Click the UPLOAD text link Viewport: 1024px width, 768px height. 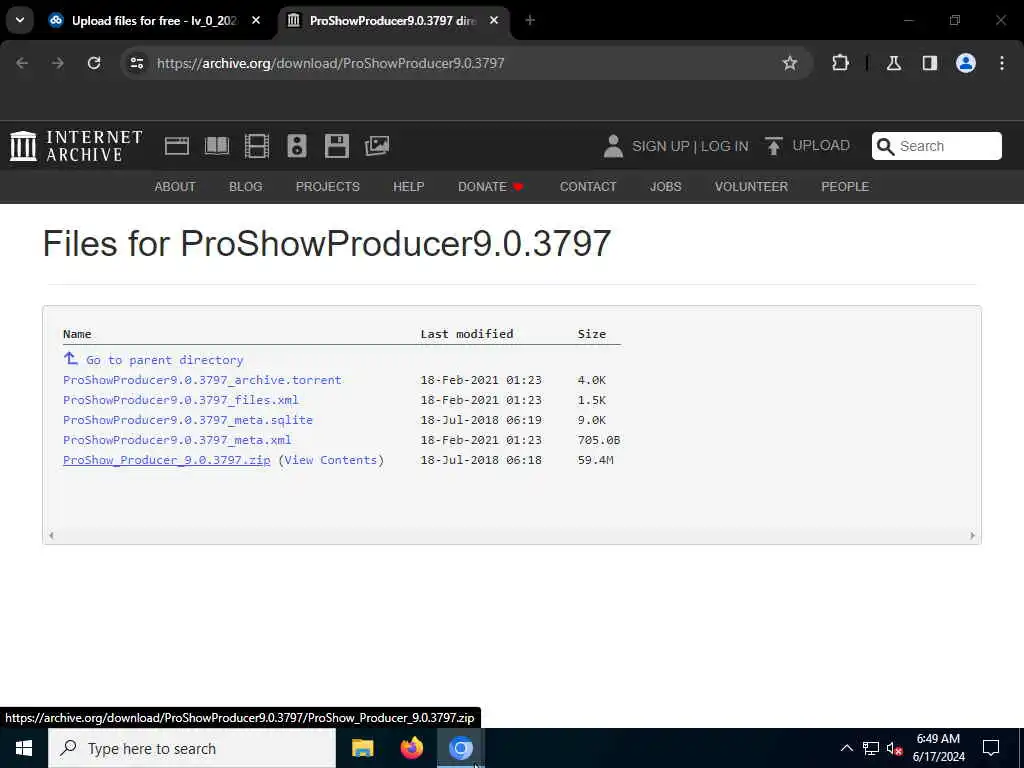coord(821,146)
